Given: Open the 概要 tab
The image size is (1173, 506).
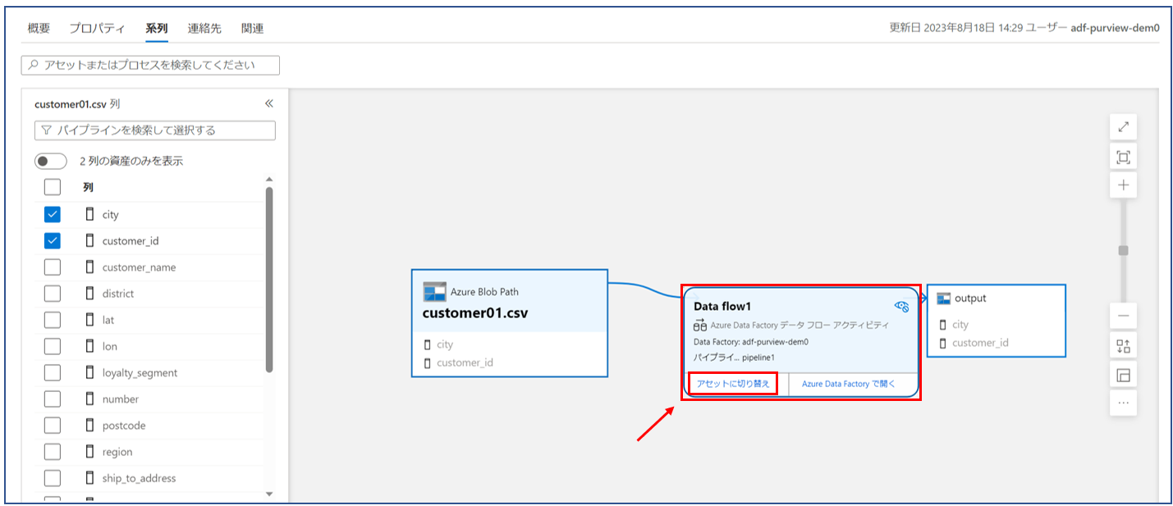Looking at the screenshot, I should pos(39,28).
